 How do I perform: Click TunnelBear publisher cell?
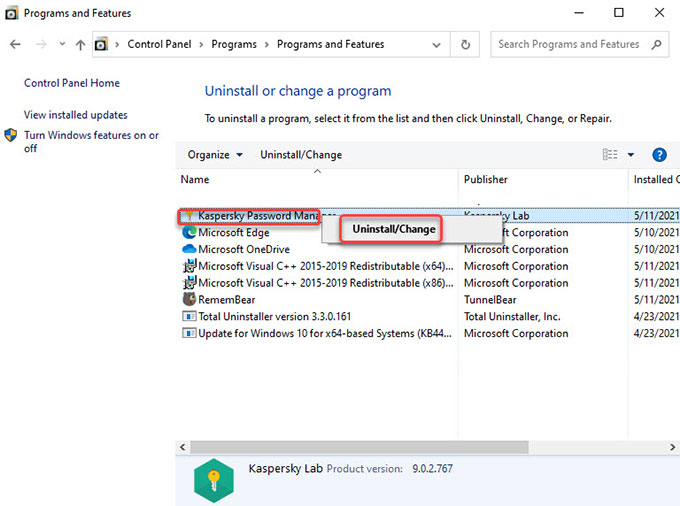[x=490, y=300]
